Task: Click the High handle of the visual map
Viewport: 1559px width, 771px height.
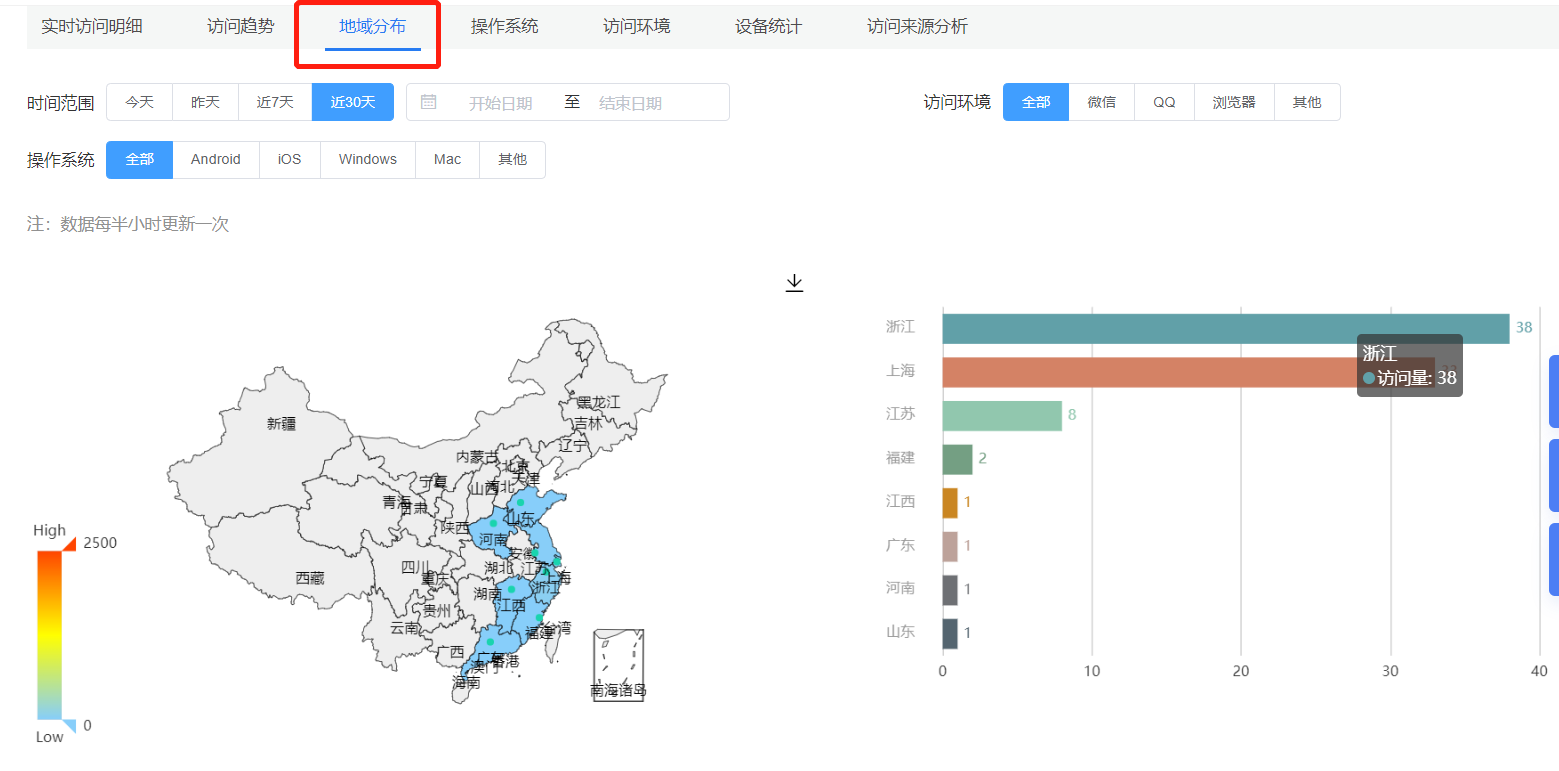Action: [69, 544]
